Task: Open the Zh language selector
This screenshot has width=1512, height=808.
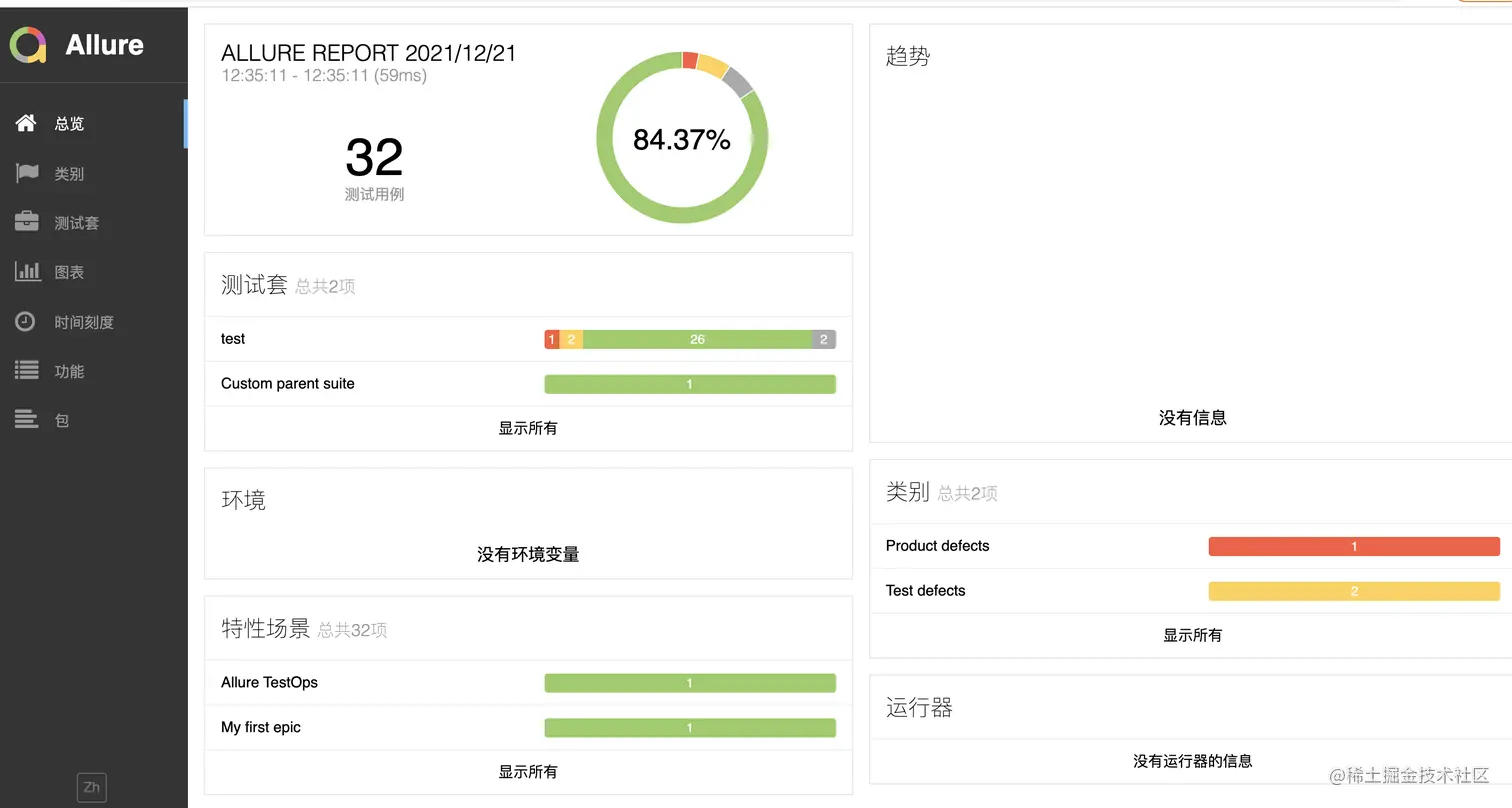Action: coord(92,787)
